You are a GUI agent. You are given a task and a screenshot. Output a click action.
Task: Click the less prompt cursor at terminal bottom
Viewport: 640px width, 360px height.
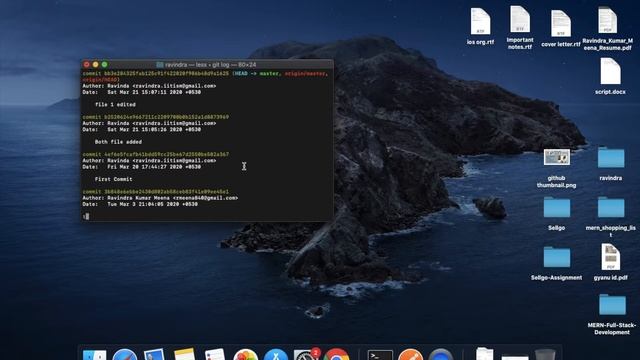(x=86, y=216)
